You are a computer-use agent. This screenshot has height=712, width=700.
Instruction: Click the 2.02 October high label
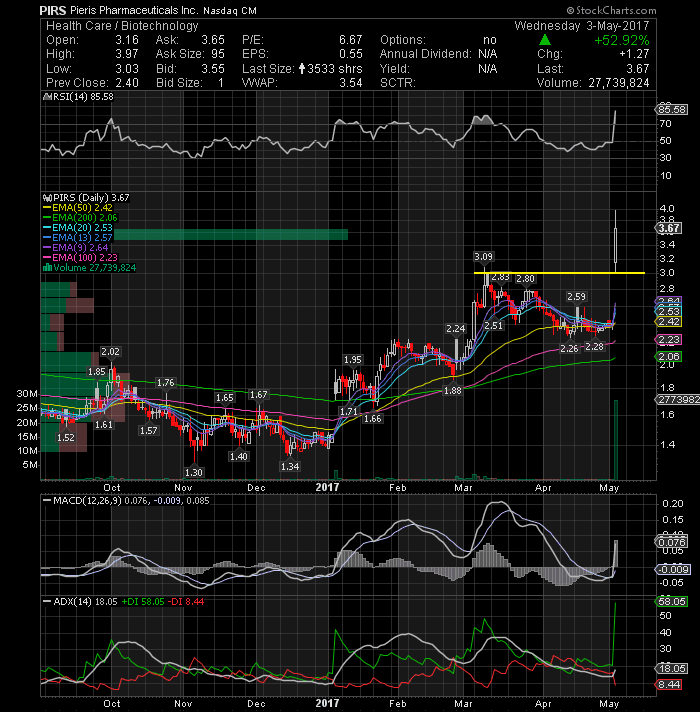[x=110, y=352]
